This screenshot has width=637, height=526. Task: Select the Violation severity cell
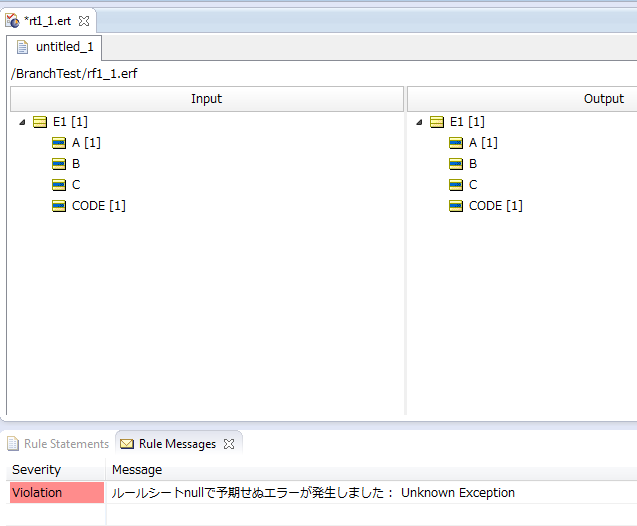click(x=57, y=493)
